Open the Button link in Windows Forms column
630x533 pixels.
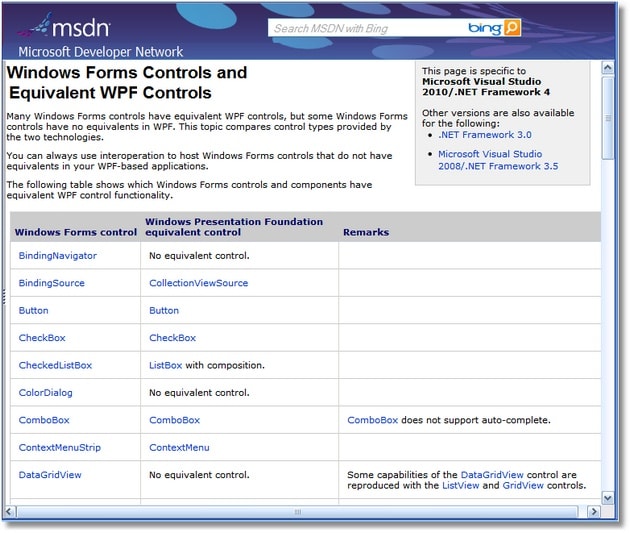pos(33,310)
